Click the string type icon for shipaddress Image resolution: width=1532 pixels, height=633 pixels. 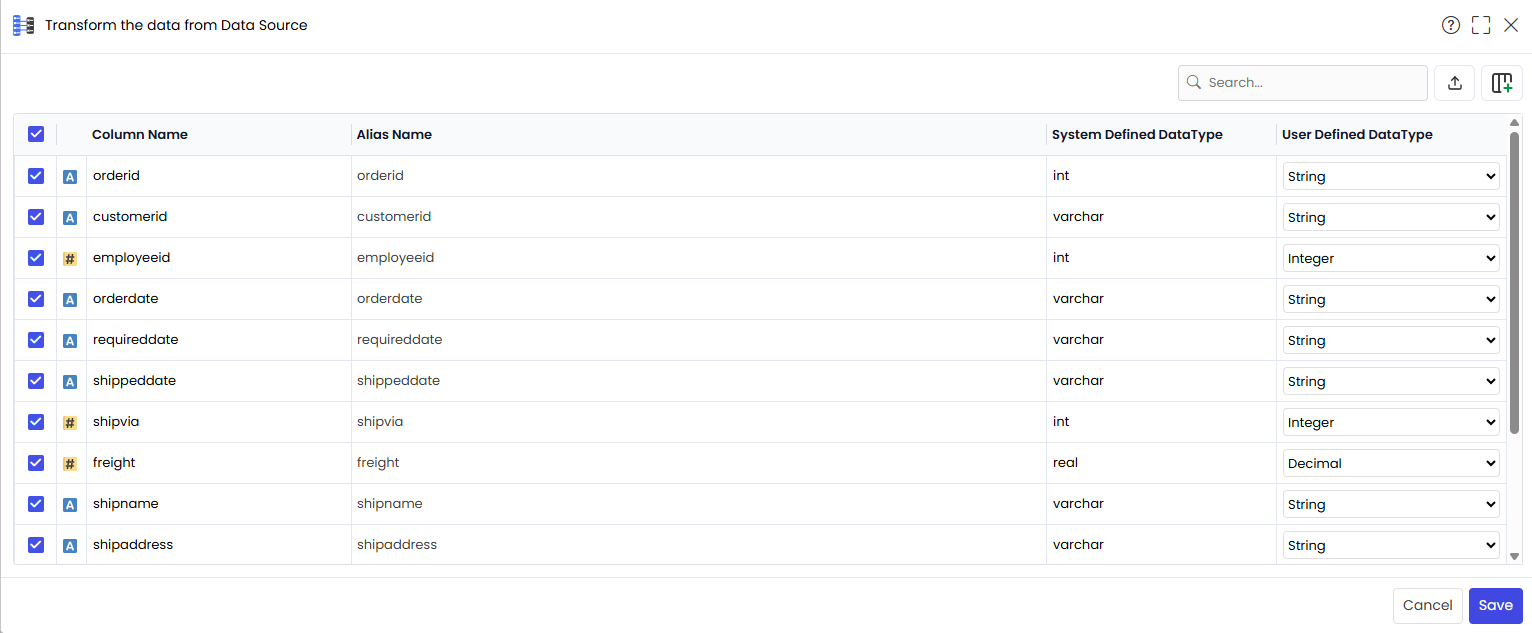tap(70, 546)
